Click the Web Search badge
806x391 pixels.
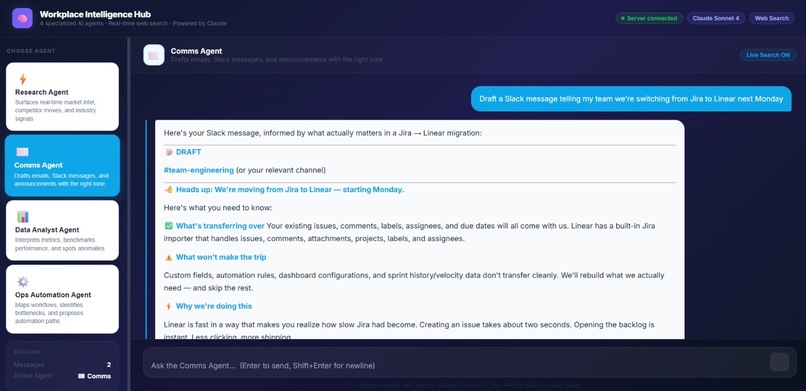[772, 18]
